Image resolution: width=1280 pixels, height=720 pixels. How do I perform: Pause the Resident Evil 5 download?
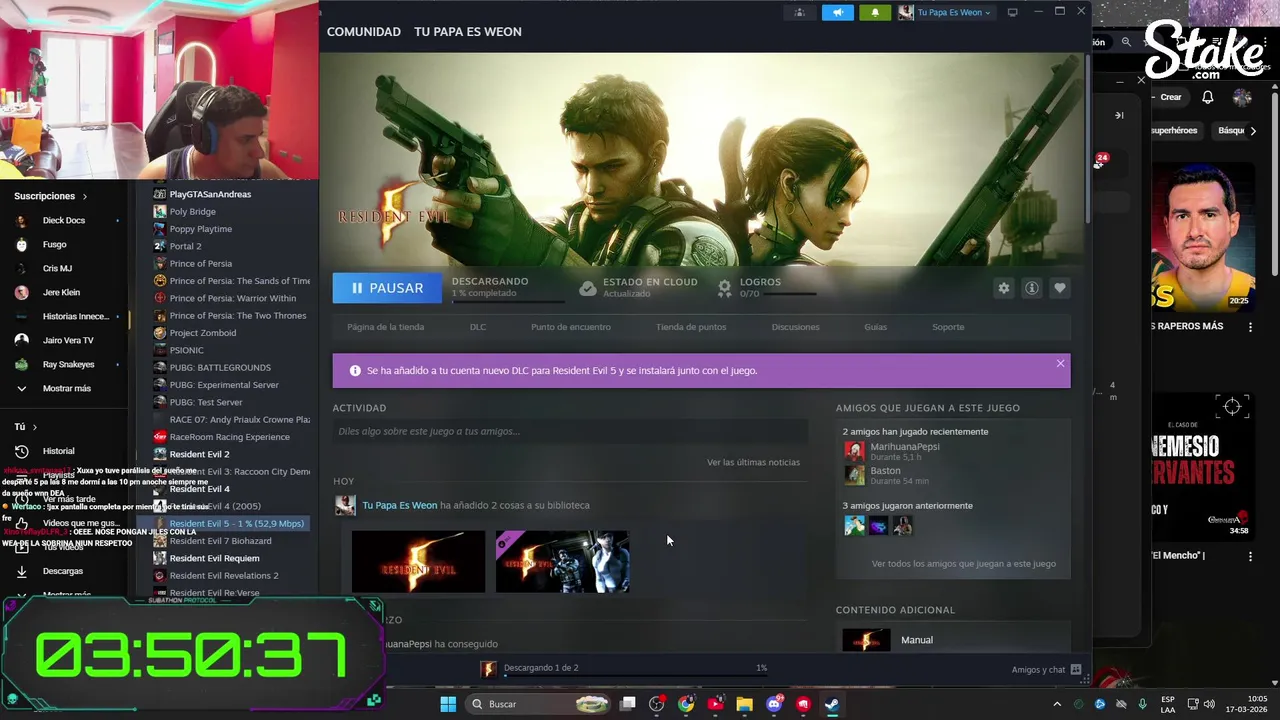click(386, 288)
